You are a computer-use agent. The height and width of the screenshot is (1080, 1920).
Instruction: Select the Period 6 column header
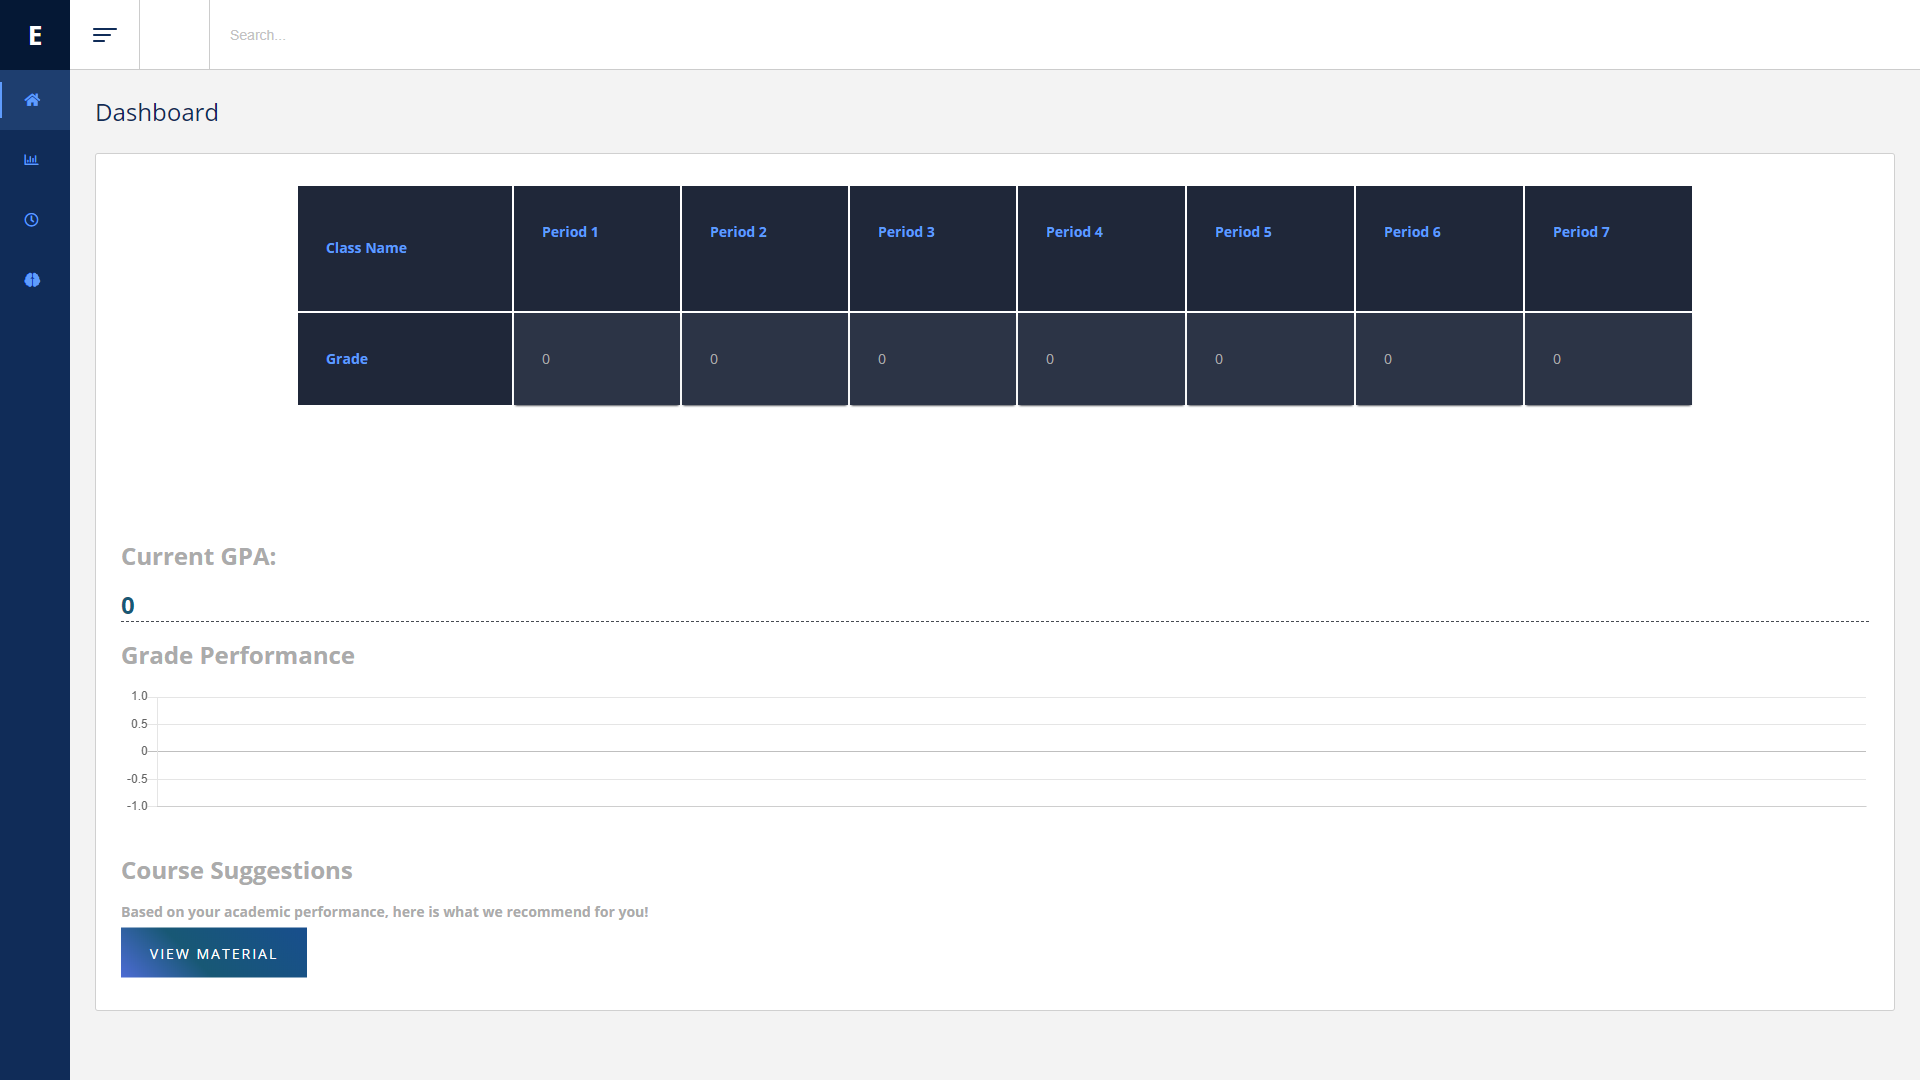tap(1439, 248)
